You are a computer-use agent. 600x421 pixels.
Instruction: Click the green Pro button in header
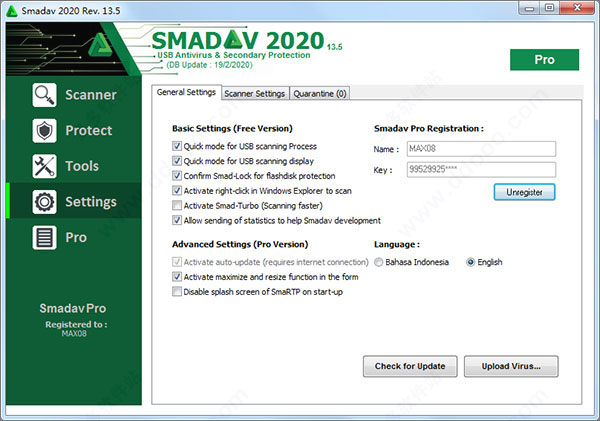click(x=544, y=60)
